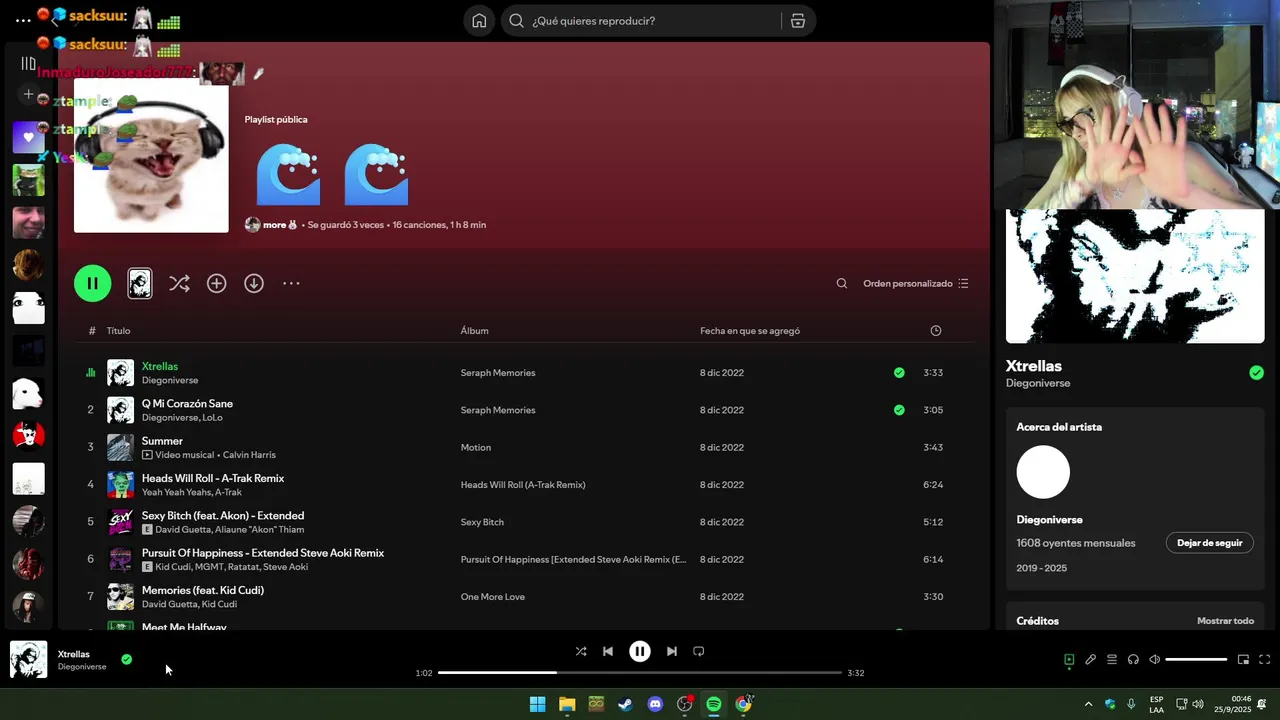Open the Browse icon in search bar
Image resolution: width=1280 pixels, height=720 pixels.
pyautogui.click(x=797, y=21)
